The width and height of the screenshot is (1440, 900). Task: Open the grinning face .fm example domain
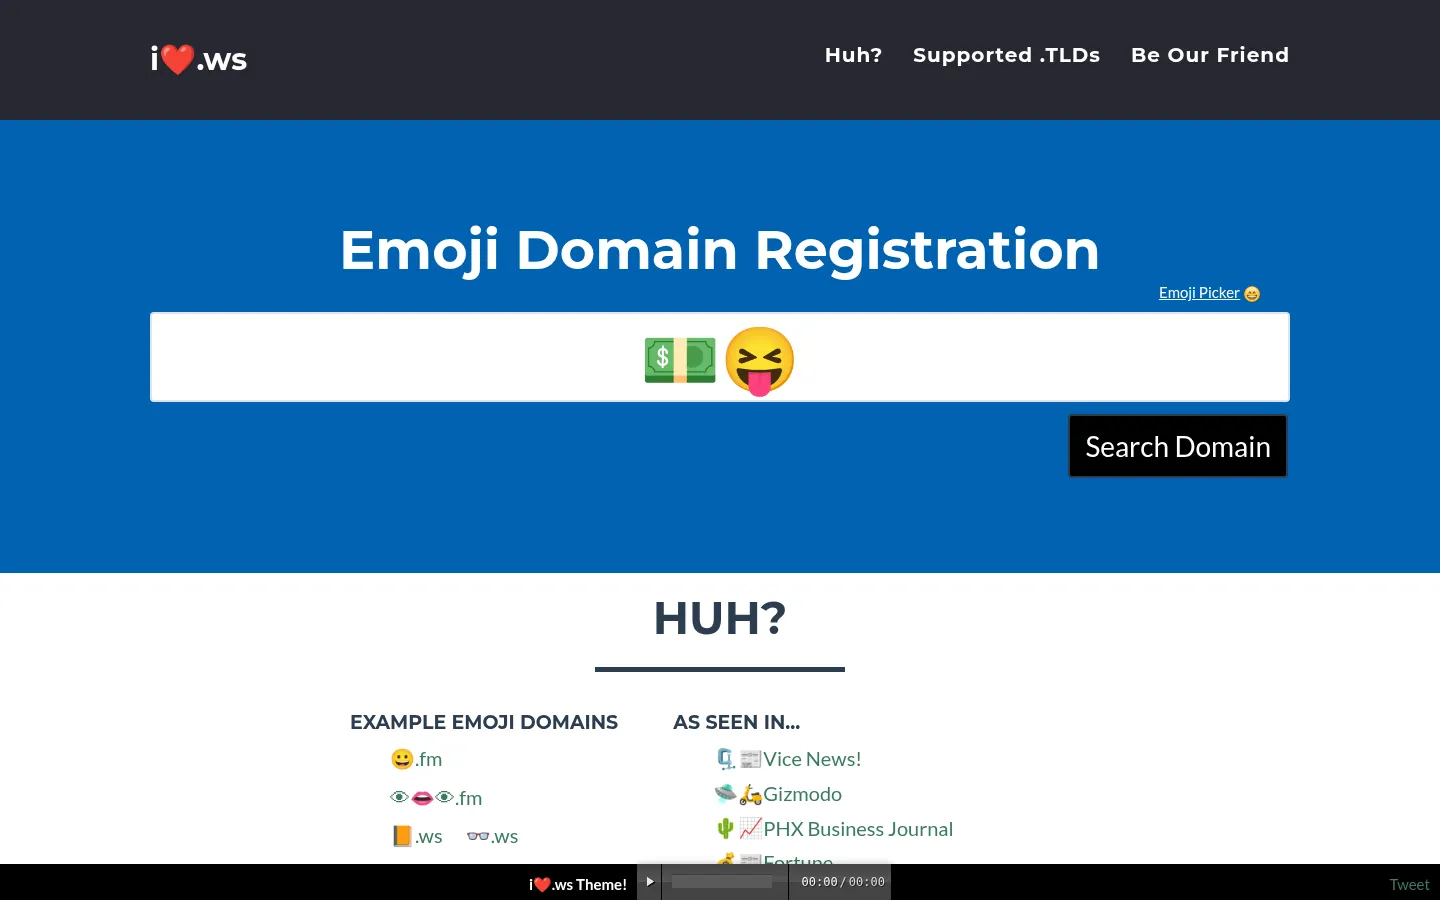pyautogui.click(x=416, y=759)
